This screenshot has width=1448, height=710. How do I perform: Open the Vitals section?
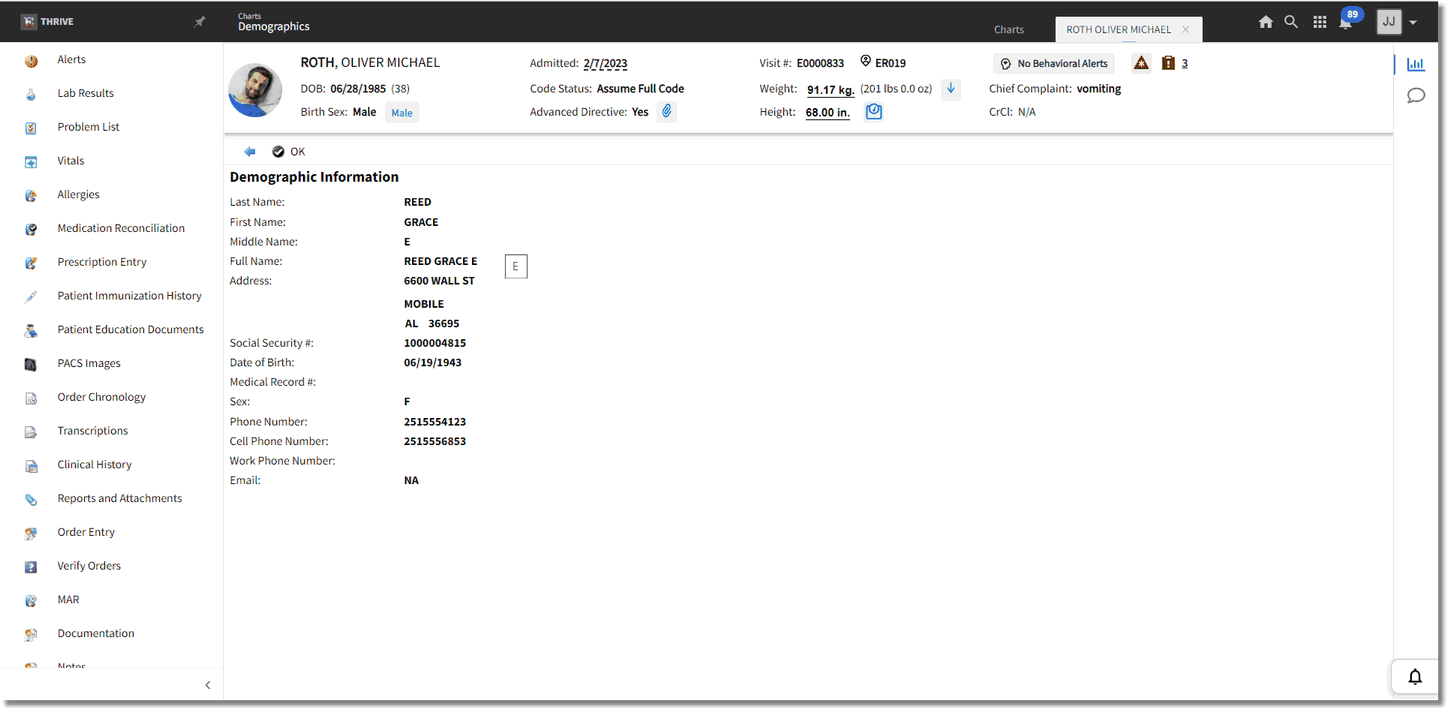pos(71,161)
